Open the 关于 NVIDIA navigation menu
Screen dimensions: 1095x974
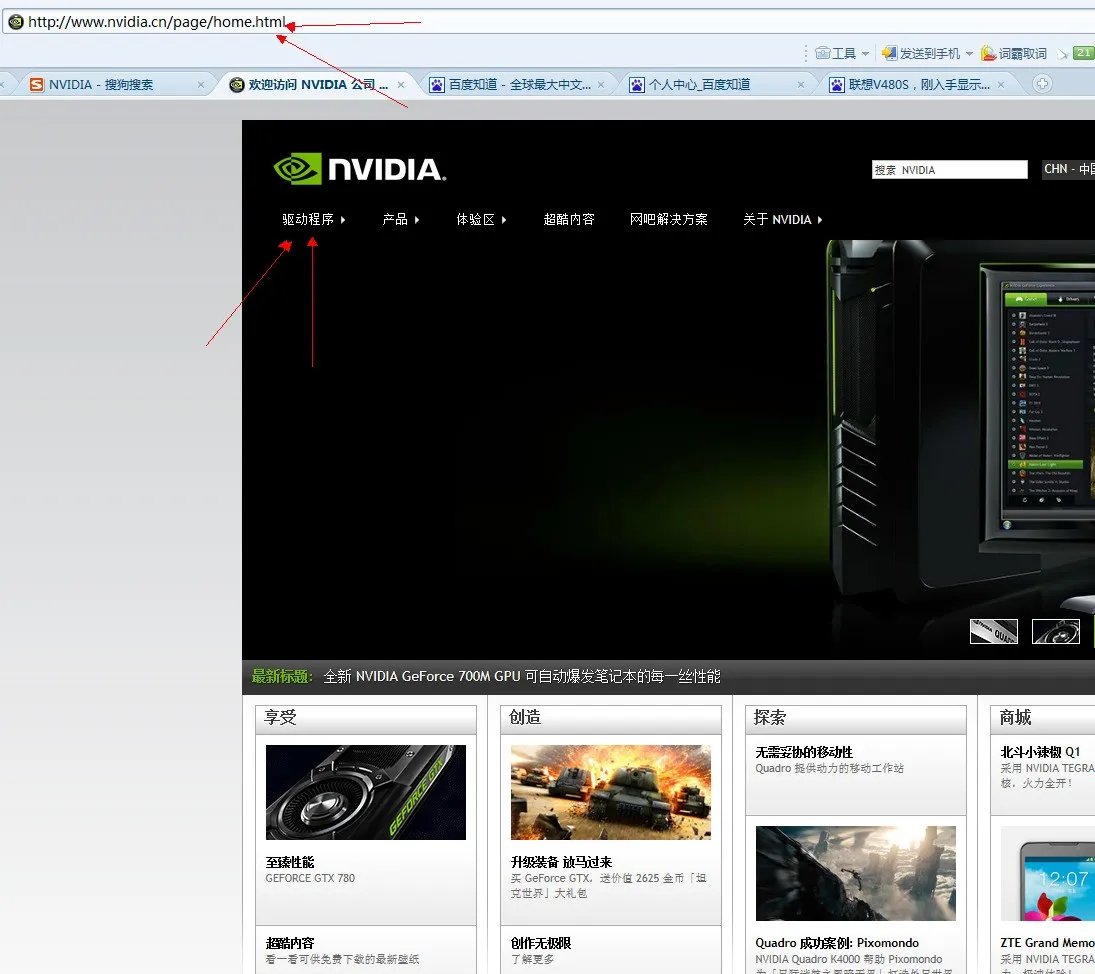(777, 219)
